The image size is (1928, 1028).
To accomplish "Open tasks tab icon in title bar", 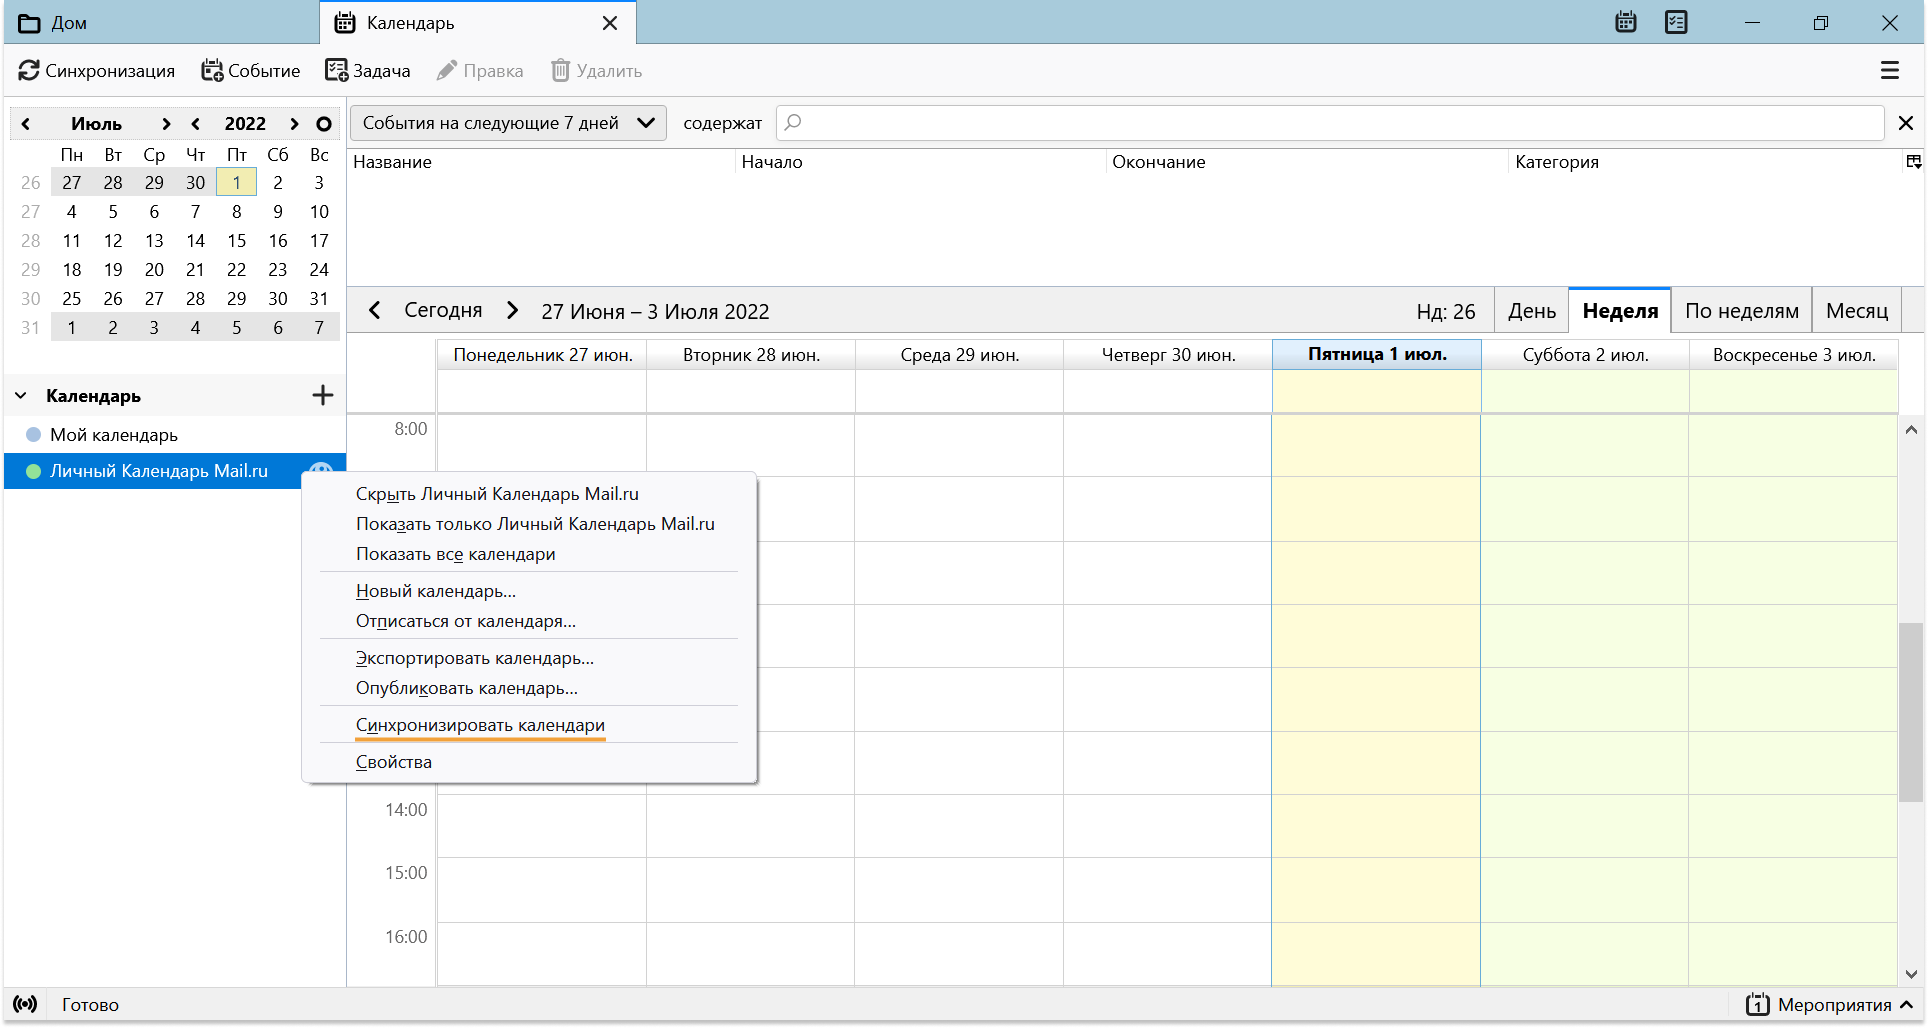I will pos(1676,22).
